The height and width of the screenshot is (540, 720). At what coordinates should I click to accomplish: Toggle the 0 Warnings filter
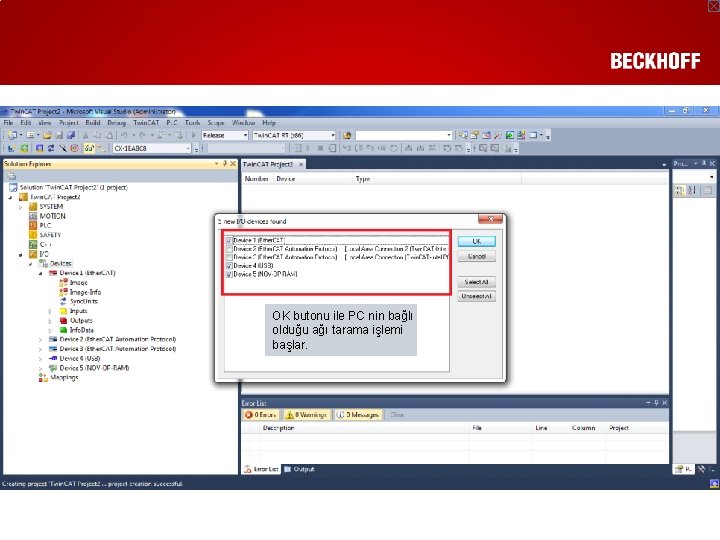(306, 415)
